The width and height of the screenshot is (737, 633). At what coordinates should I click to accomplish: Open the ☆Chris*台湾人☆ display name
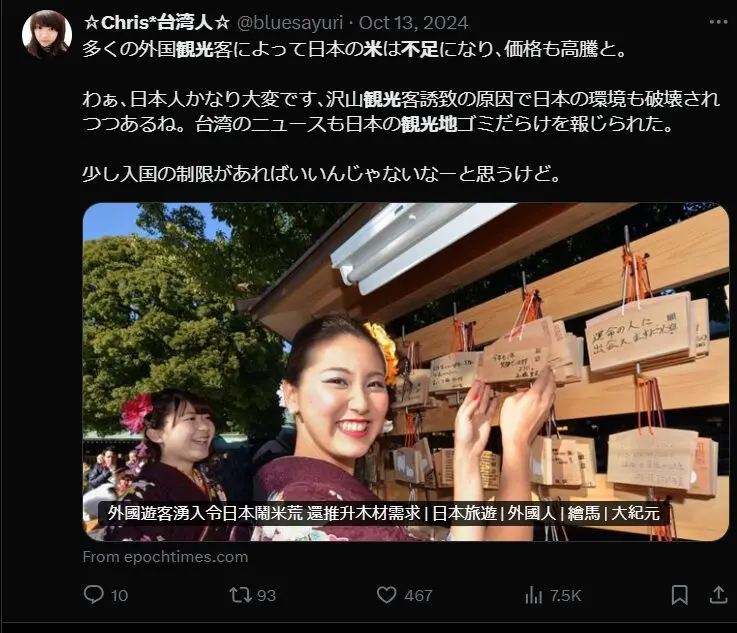pyautogui.click(x=157, y=23)
